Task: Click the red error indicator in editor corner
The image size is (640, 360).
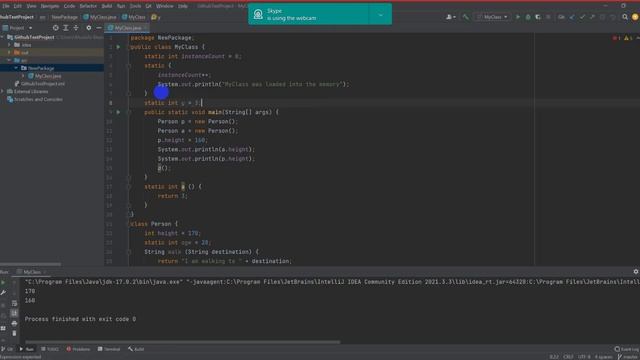Action: pos(616,38)
